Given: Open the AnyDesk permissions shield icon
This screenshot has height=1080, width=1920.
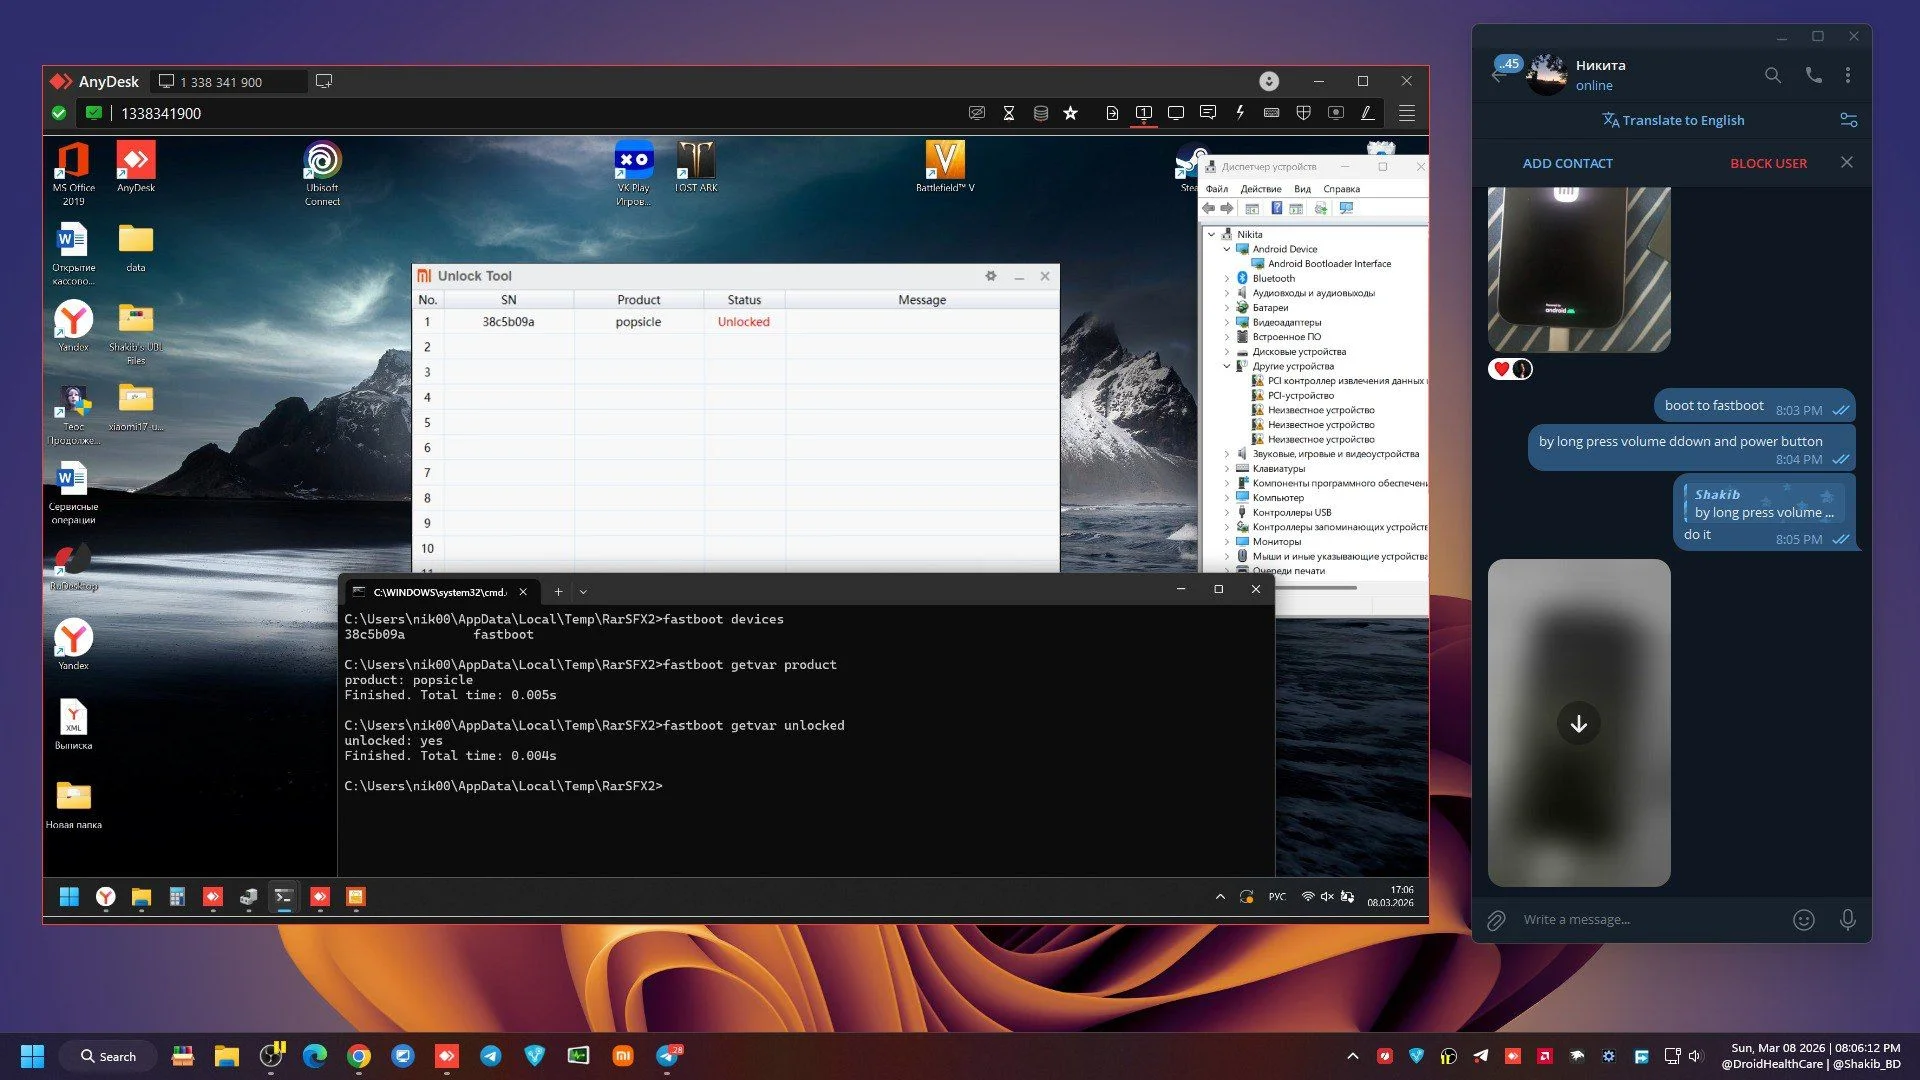Looking at the screenshot, I should coord(1304,113).
